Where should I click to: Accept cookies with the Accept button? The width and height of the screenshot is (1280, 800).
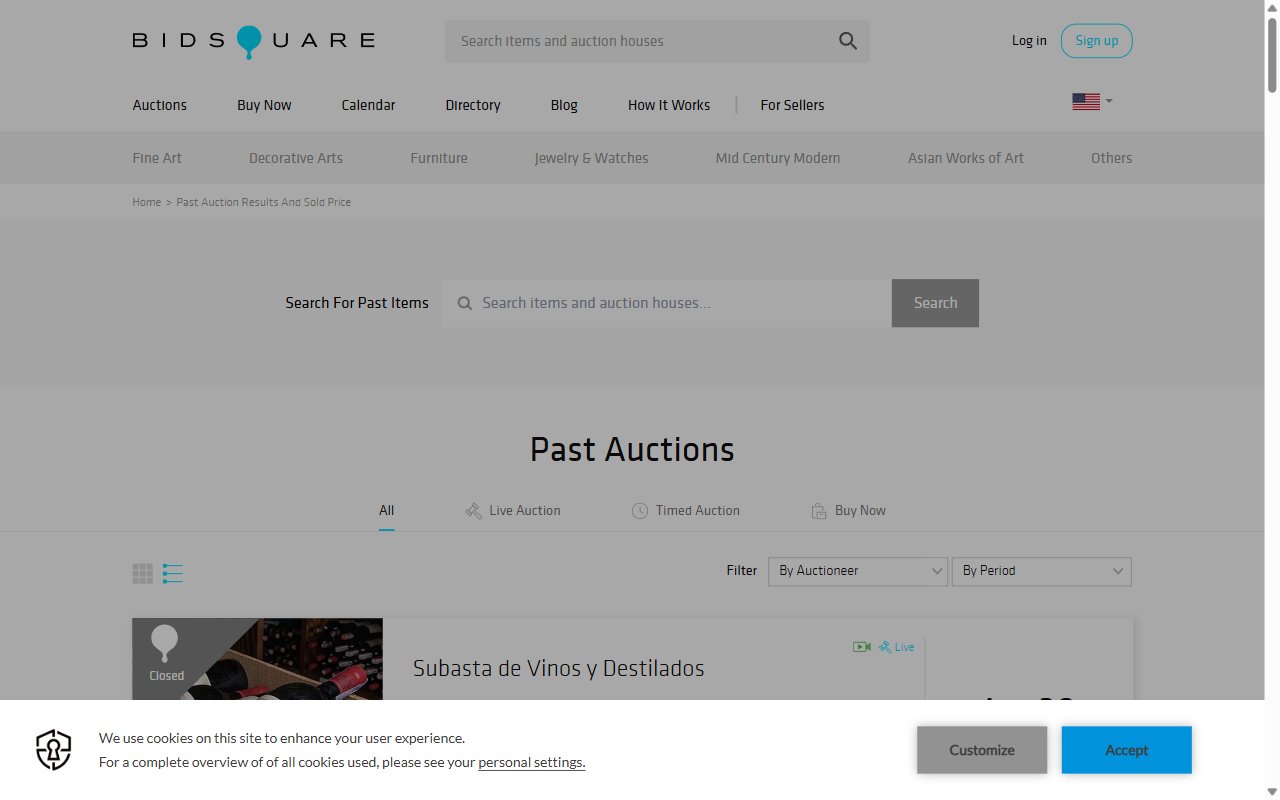[1127, 750]
